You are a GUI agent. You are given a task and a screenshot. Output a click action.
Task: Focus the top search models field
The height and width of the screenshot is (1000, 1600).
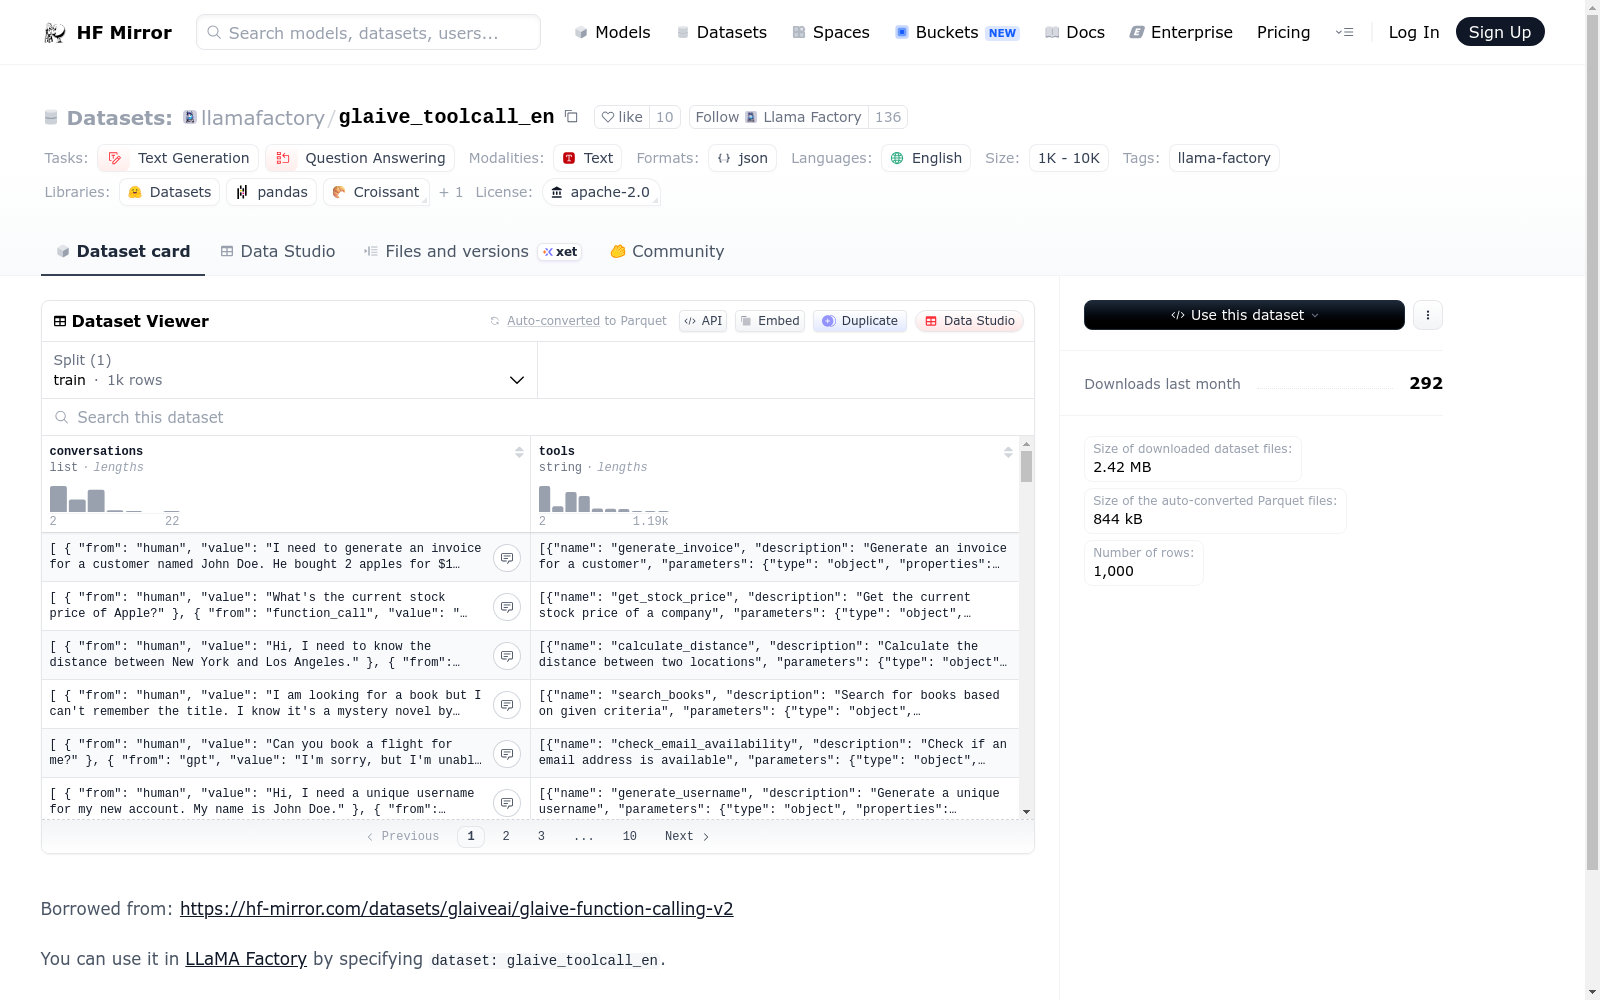pos(368,32)
